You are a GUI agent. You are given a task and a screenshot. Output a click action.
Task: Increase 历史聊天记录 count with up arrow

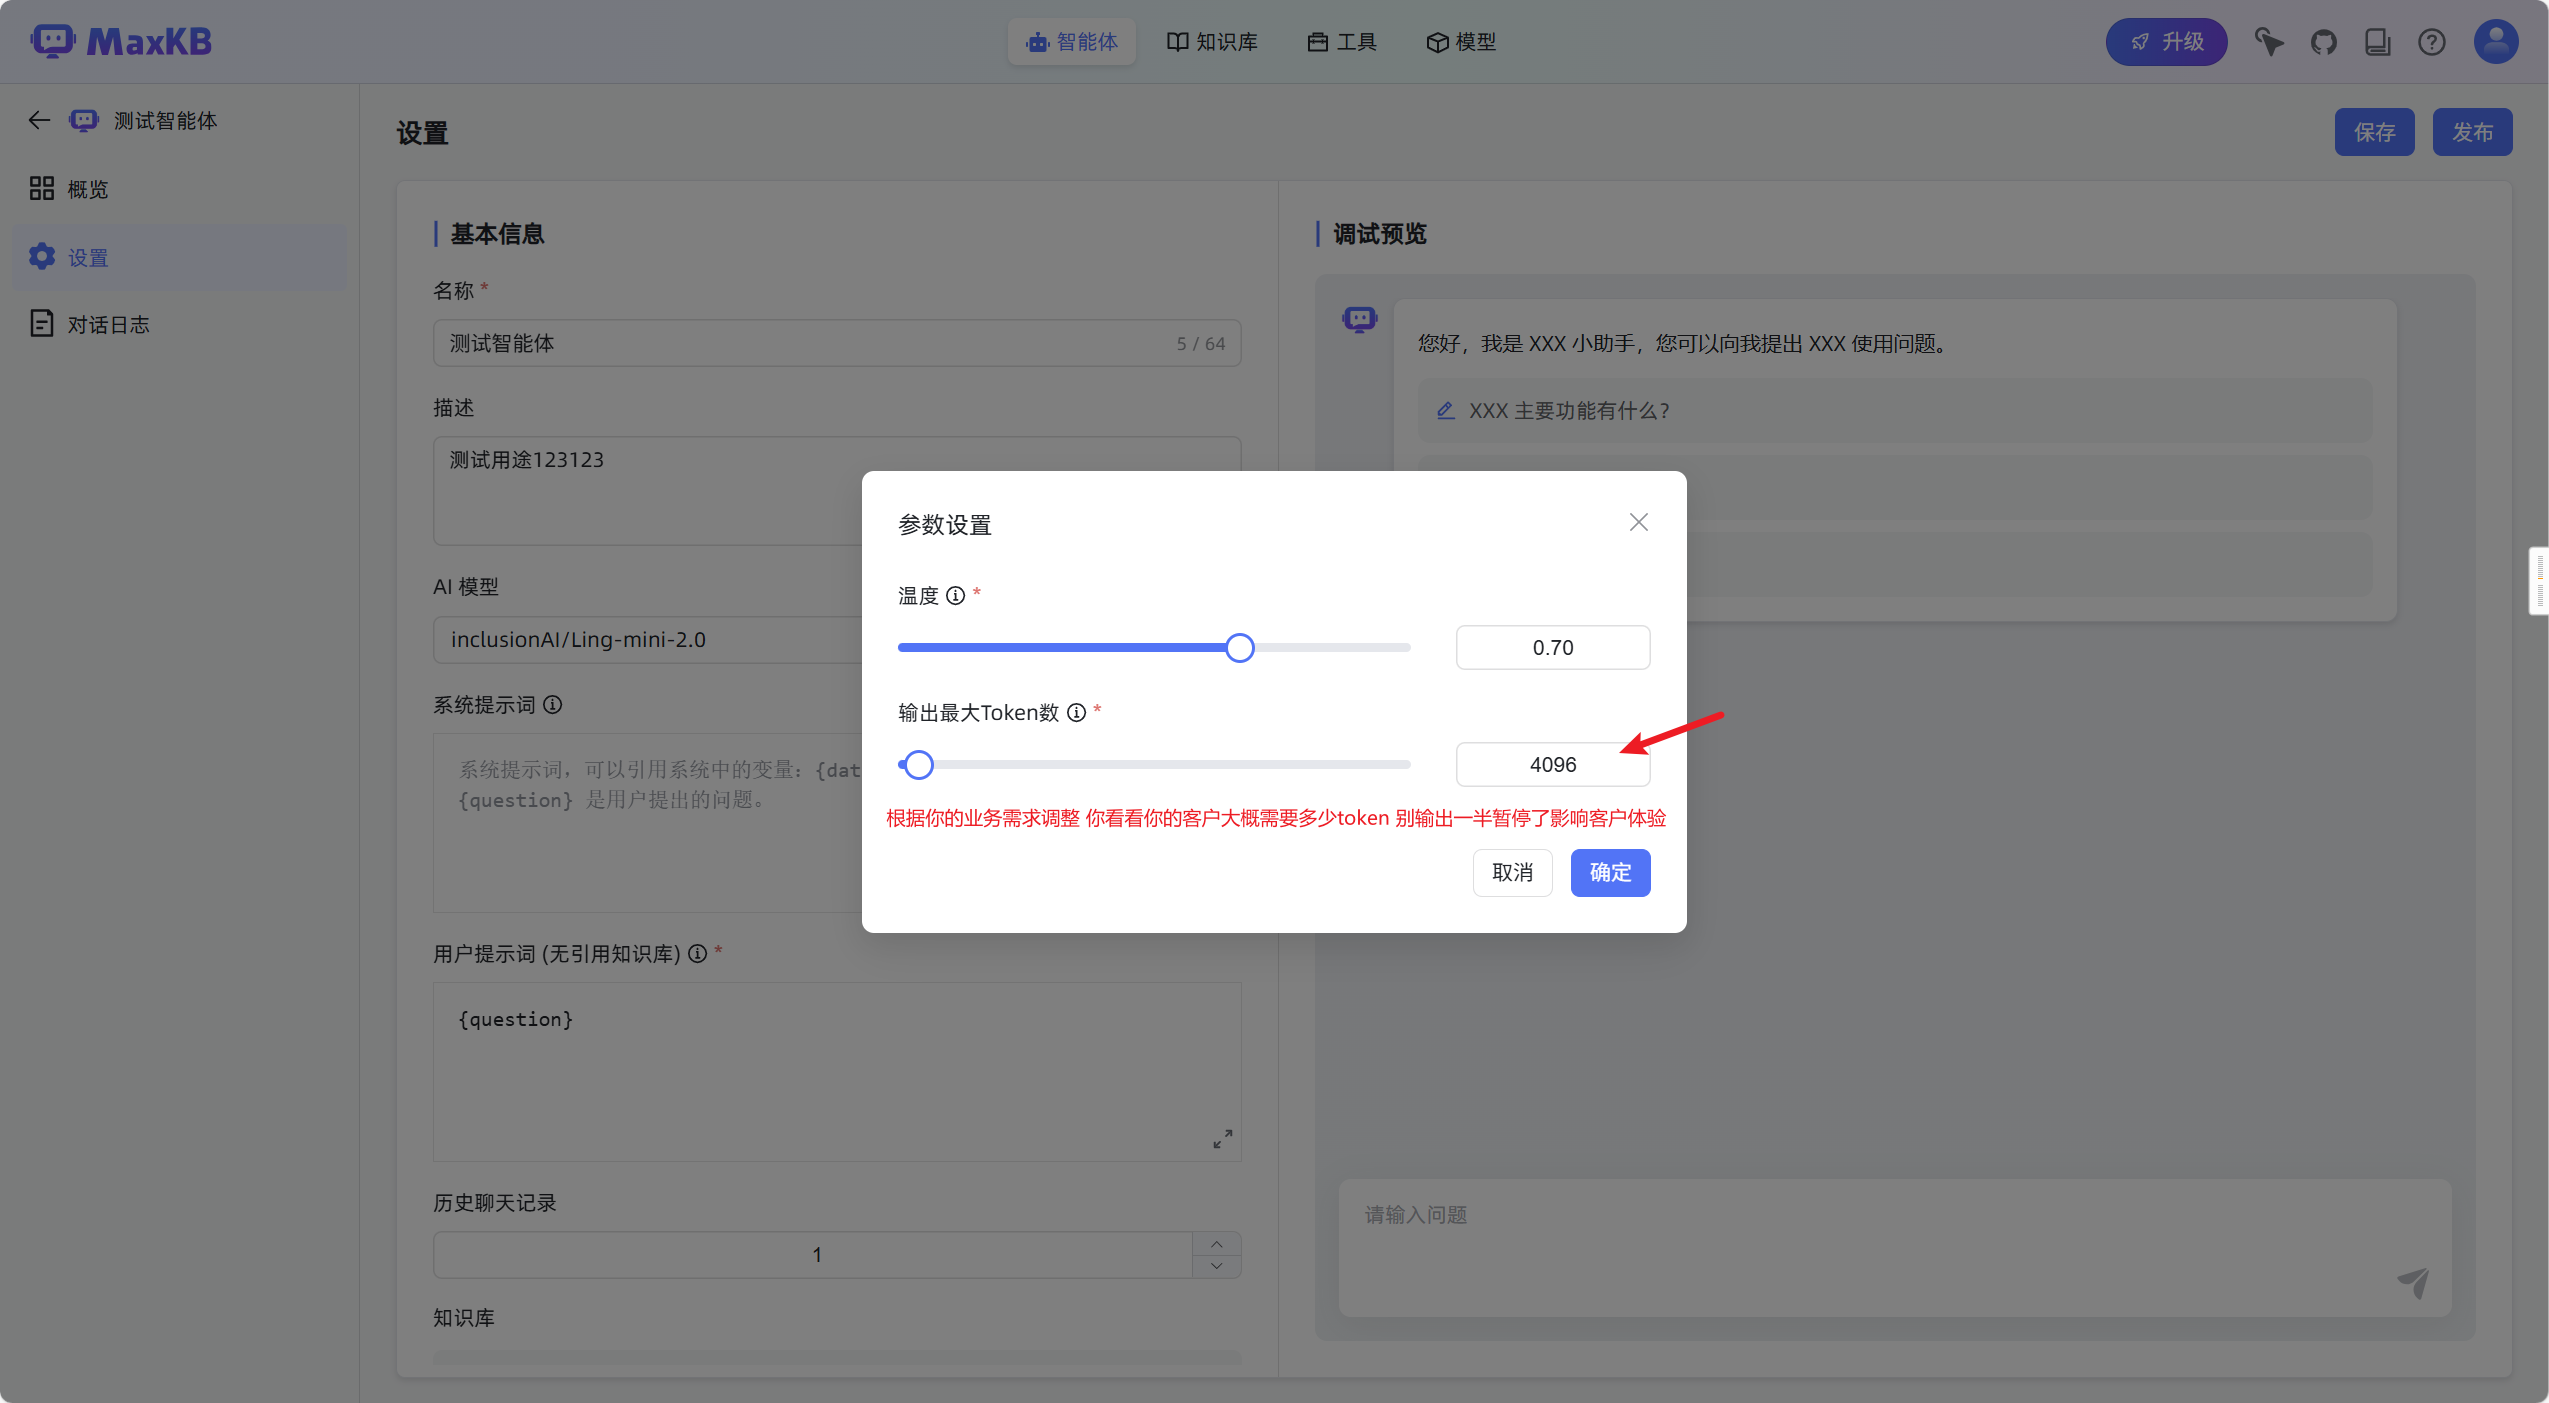coord(1216,1244)
